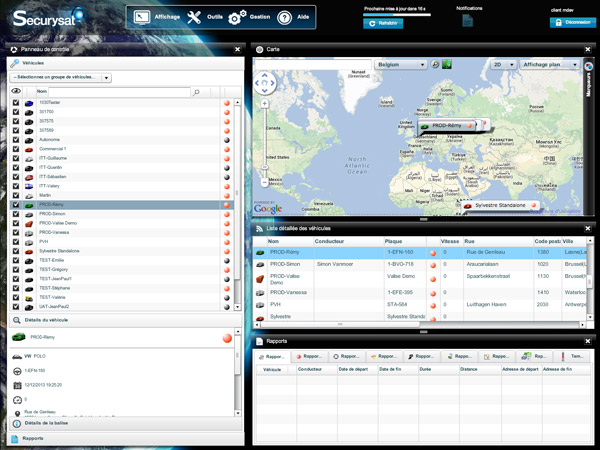Click the Déconnexion button
This screenshot has height=450, width=600.
[570, 24]
